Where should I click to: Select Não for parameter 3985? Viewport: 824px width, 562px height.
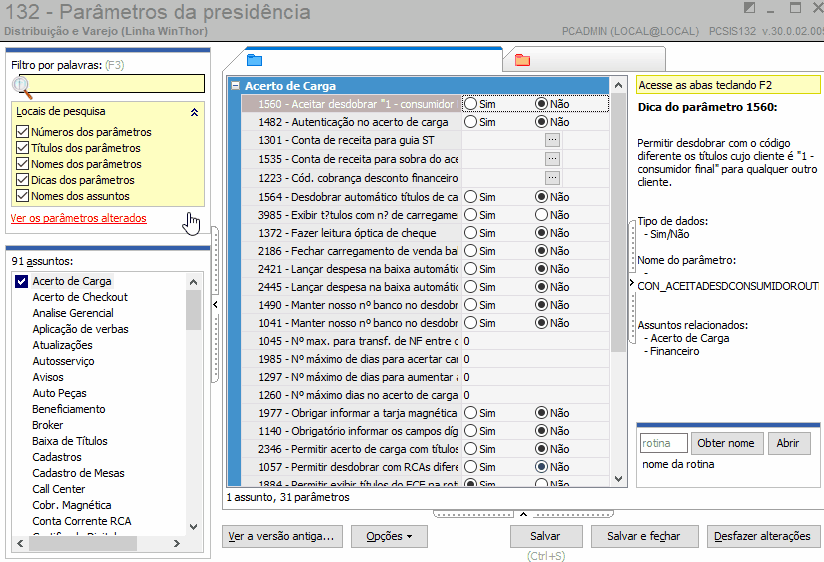coord(541,215)
